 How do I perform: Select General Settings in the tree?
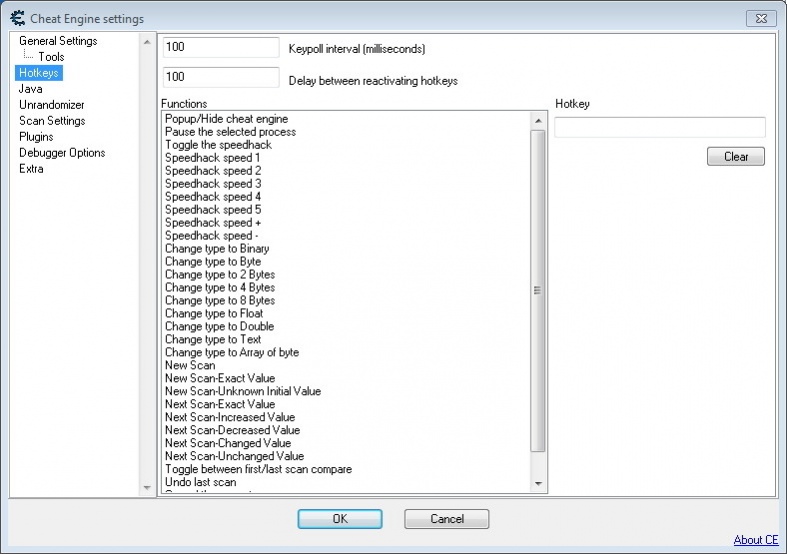click(x=58, y=41)
